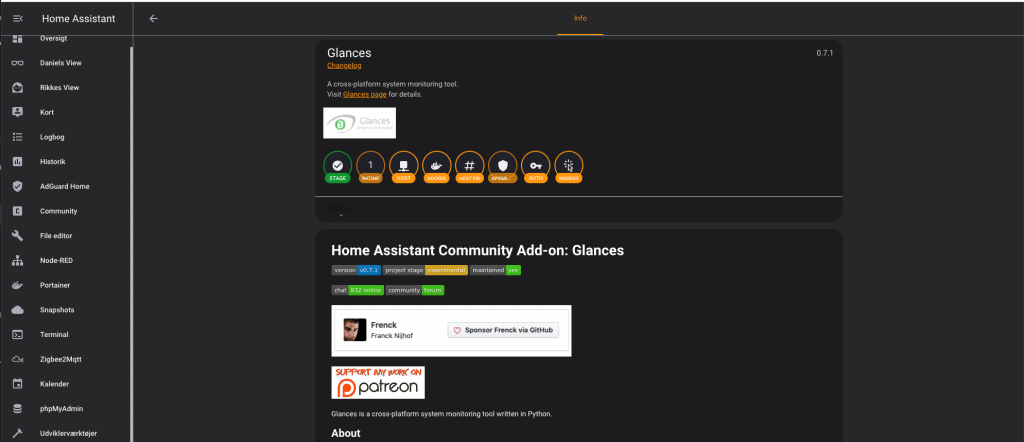Click the 'Frenck' name in sponsor card
This screenshot has width=1024, height=442.
[384, 324]
